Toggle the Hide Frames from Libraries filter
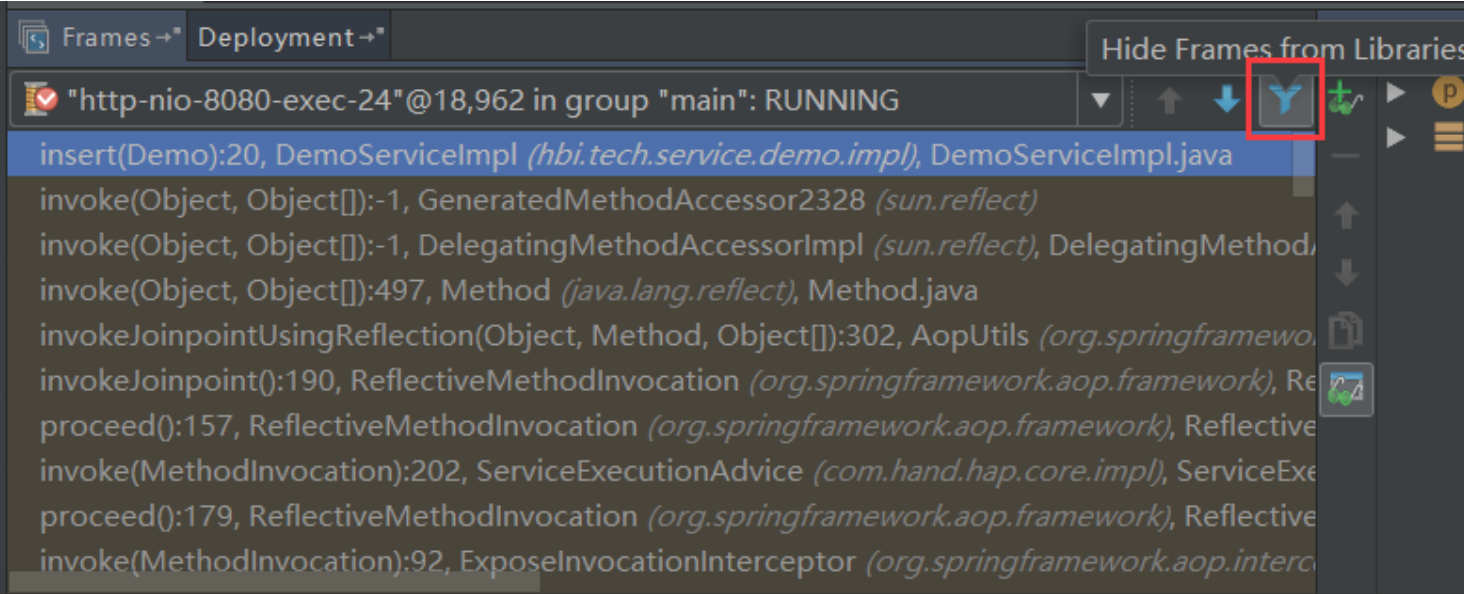This screenshot has width=1464, height=594. click(x=1285, y=99)
